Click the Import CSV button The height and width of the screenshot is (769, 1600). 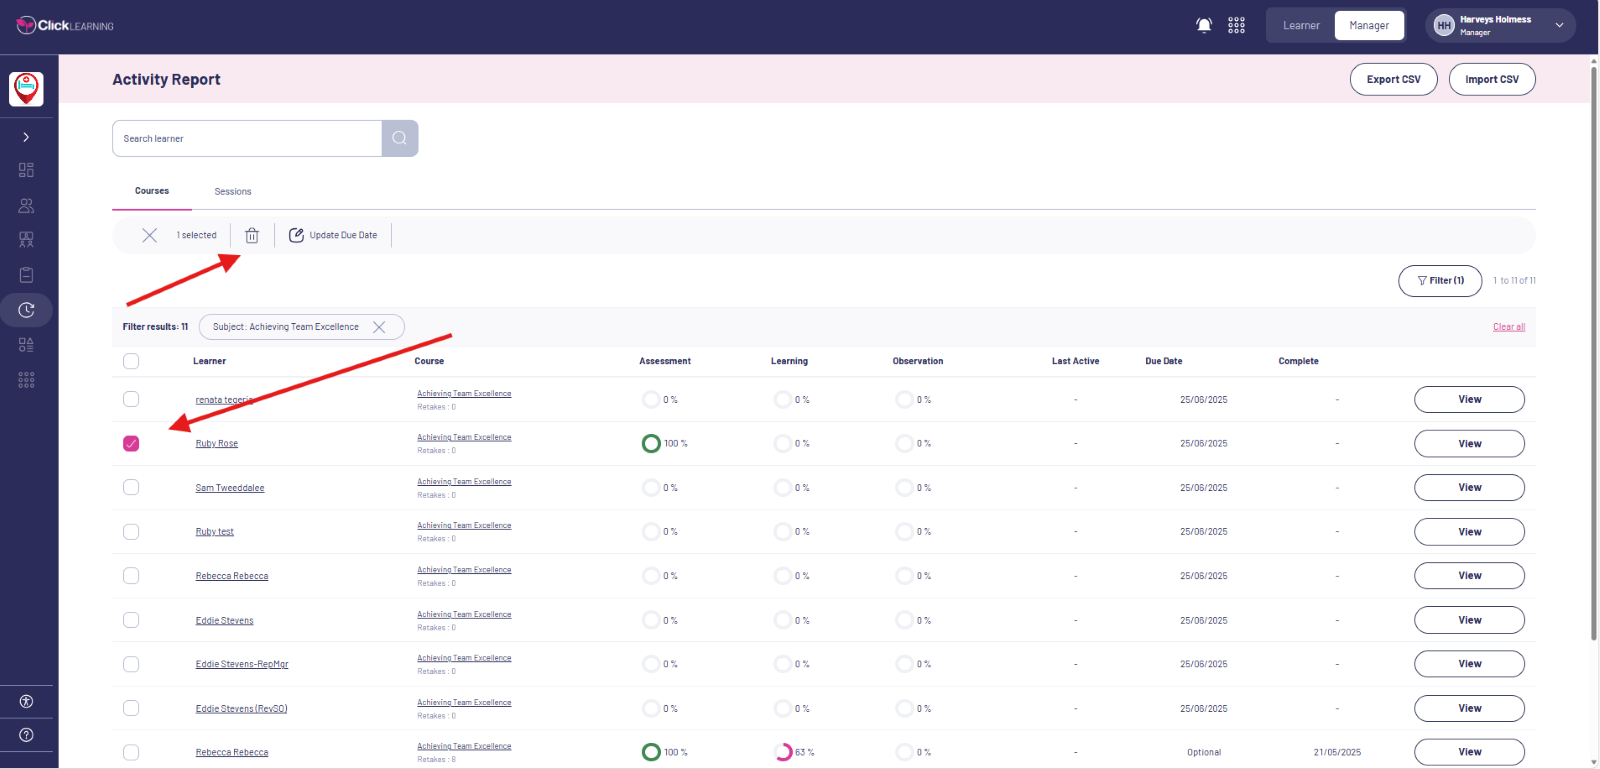1492,79
